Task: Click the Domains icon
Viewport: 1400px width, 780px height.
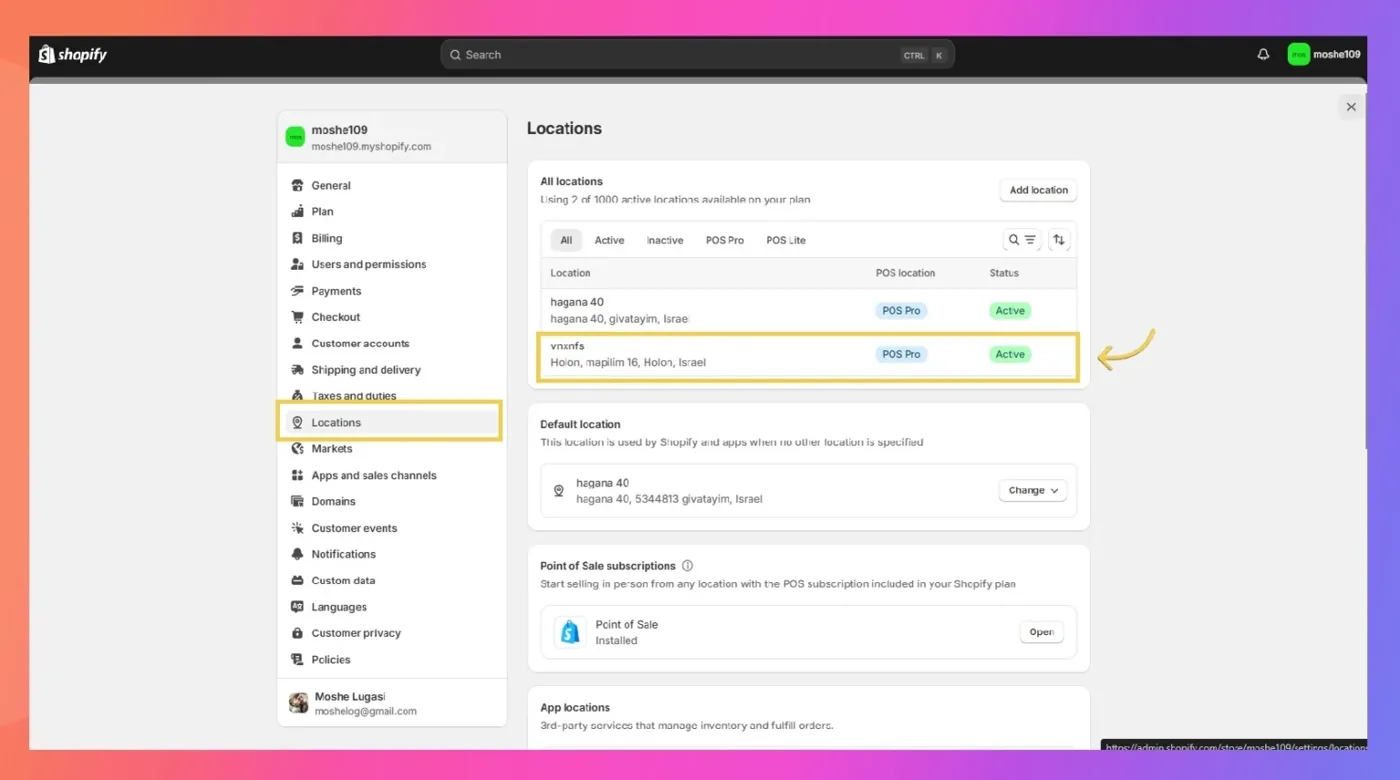Action: point(297,501)
